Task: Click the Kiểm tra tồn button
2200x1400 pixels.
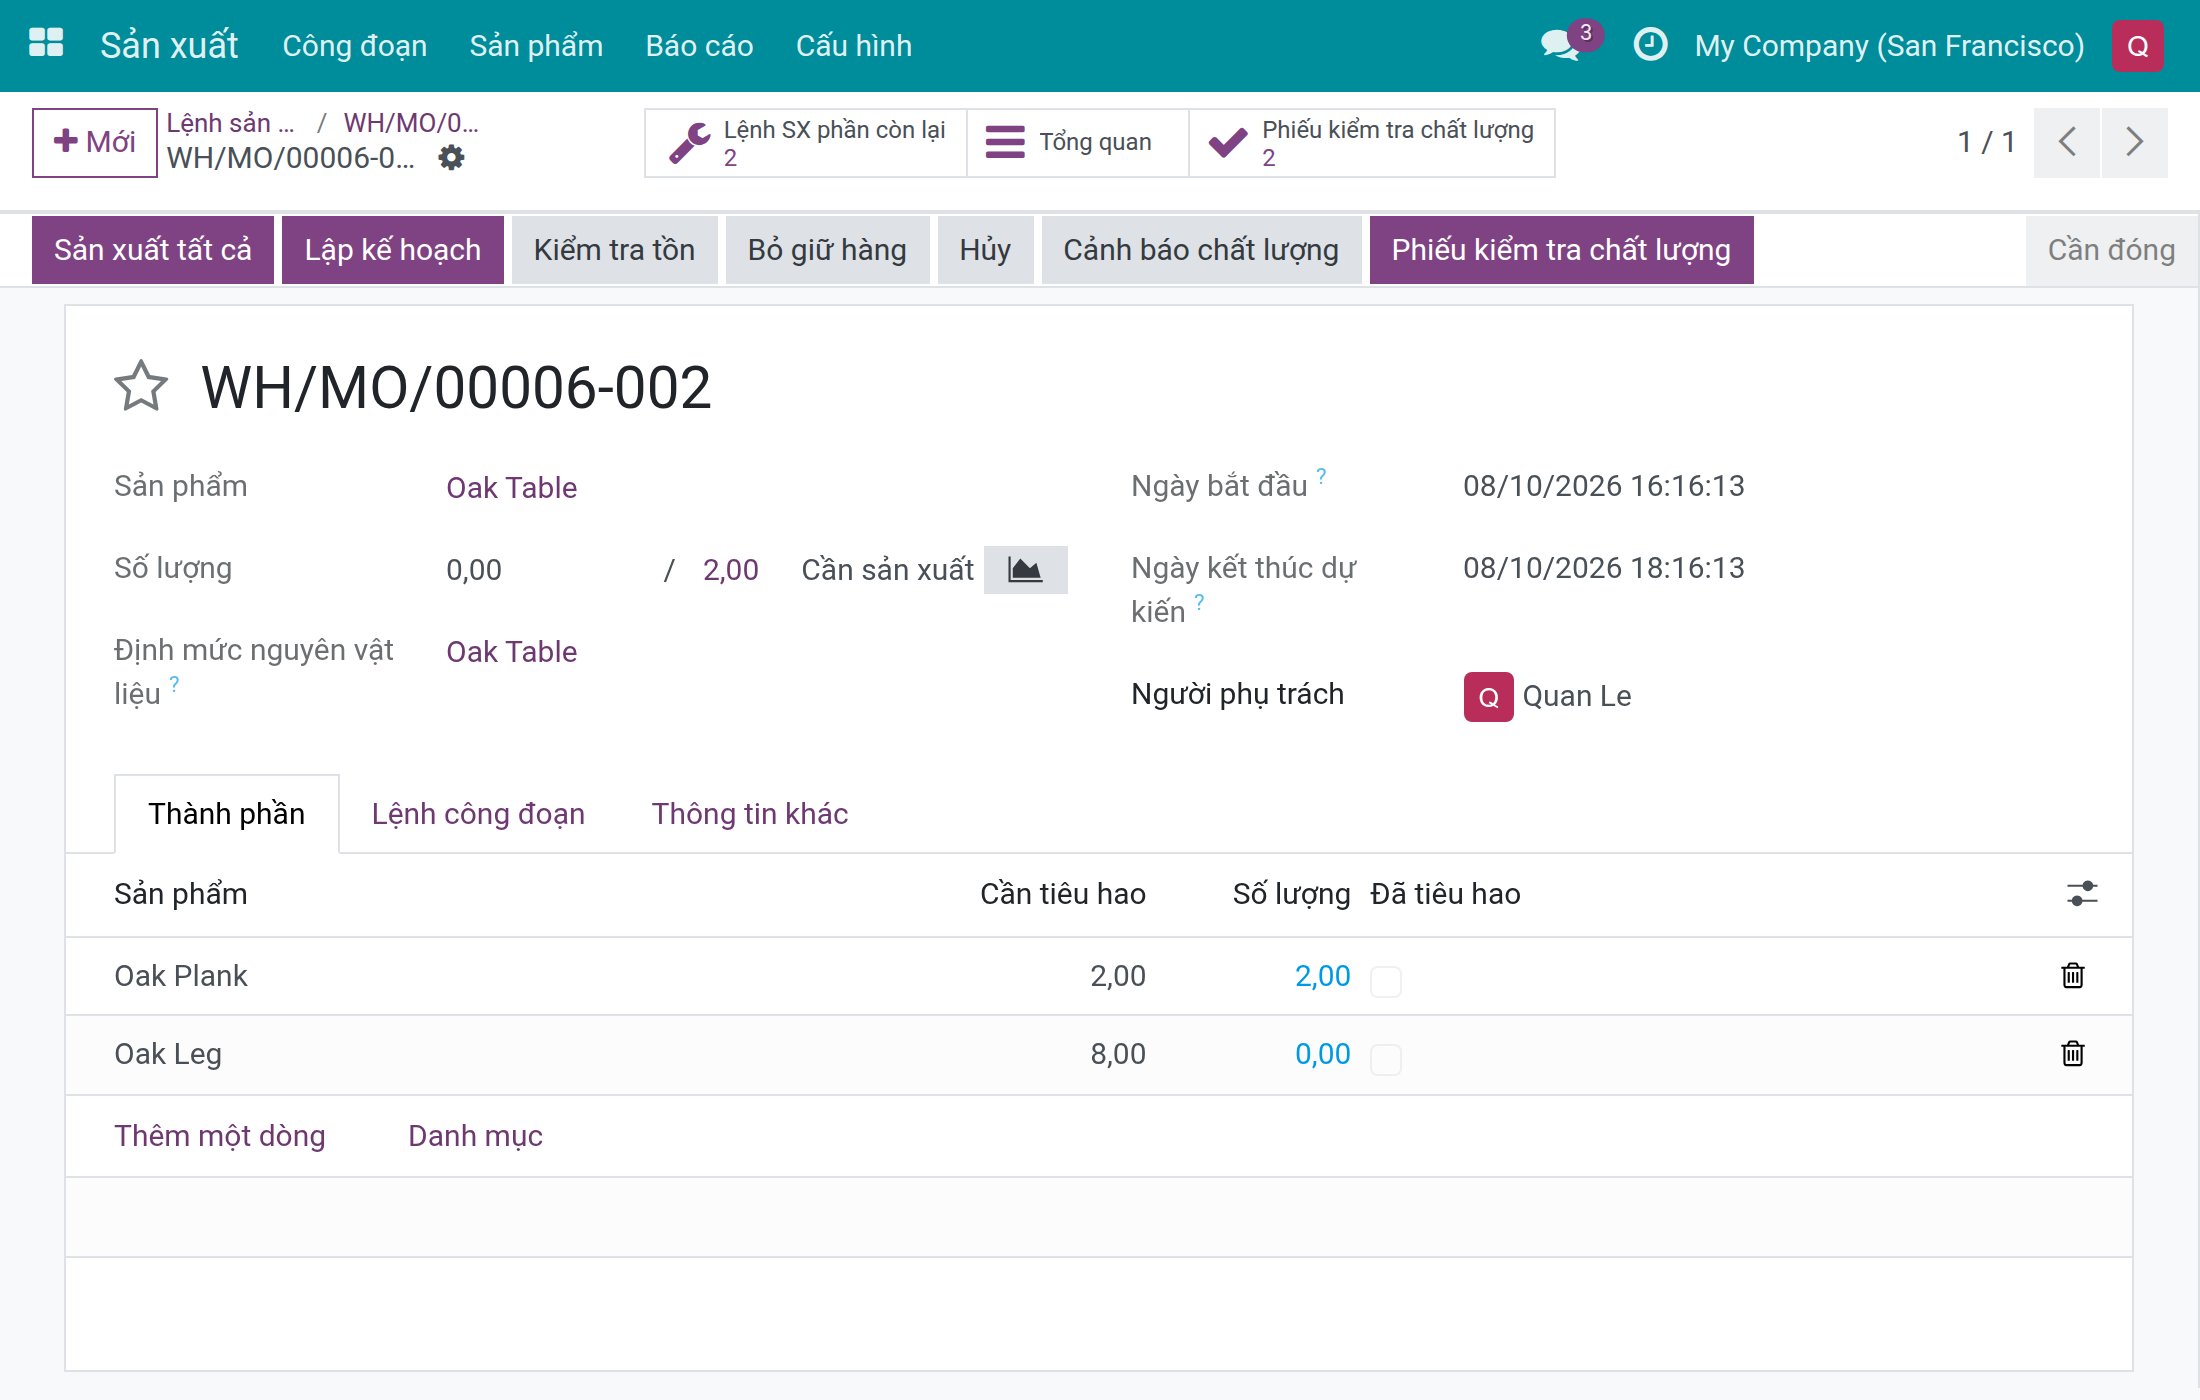Action: (x=614, y=250)
